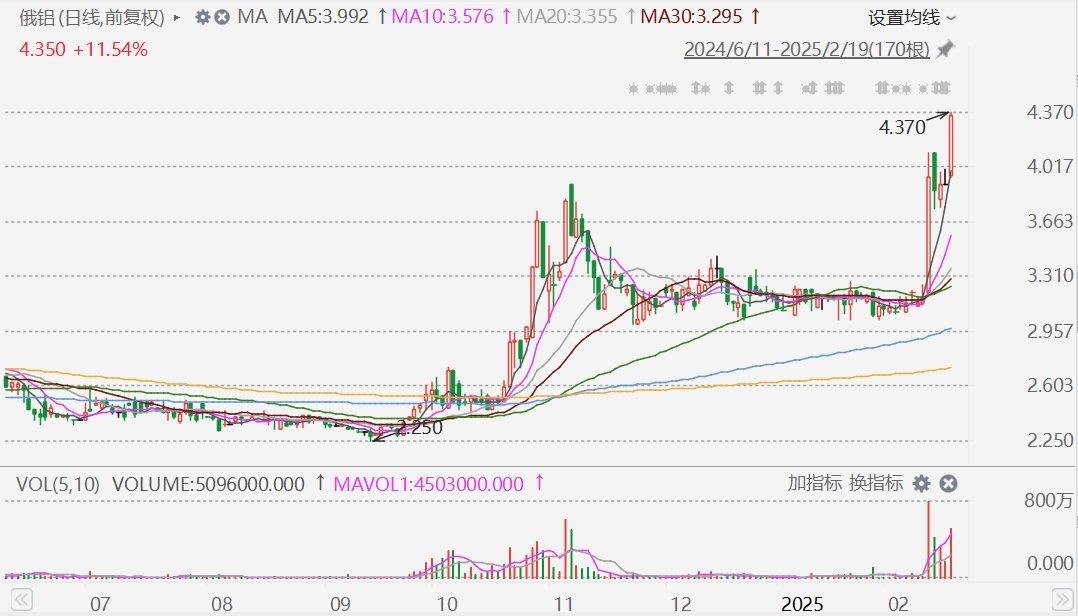This screenshot has height=616, width=1078.
Task: Expand the 设置均线 dropdown
Action: [x=912, y=18]
